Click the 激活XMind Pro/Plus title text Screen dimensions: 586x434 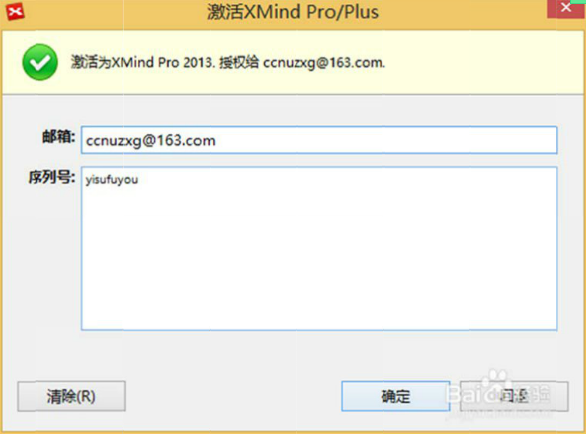click(293, 12)
